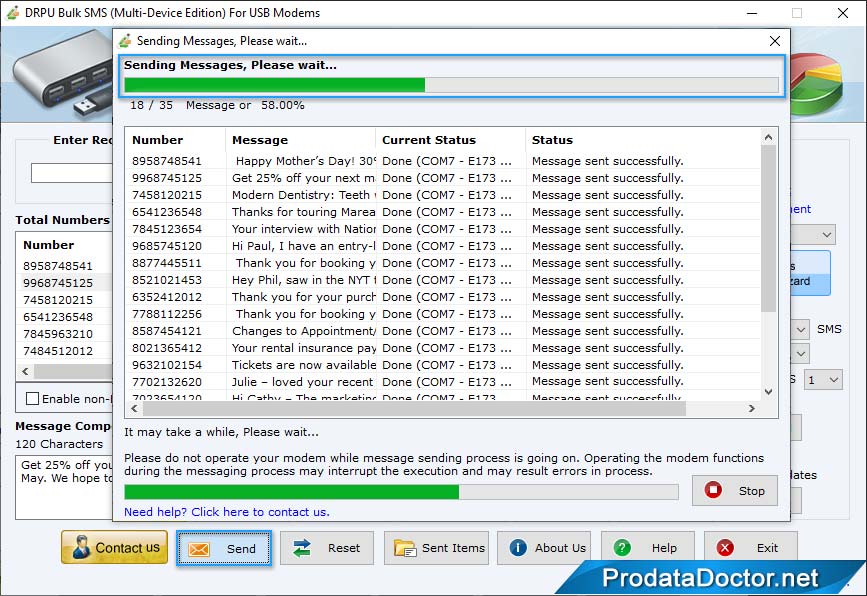Image resolution: width=867 pixels, height=596 pixels.
Task: Click Number header in main window list
Action: [x=49, y=245]
